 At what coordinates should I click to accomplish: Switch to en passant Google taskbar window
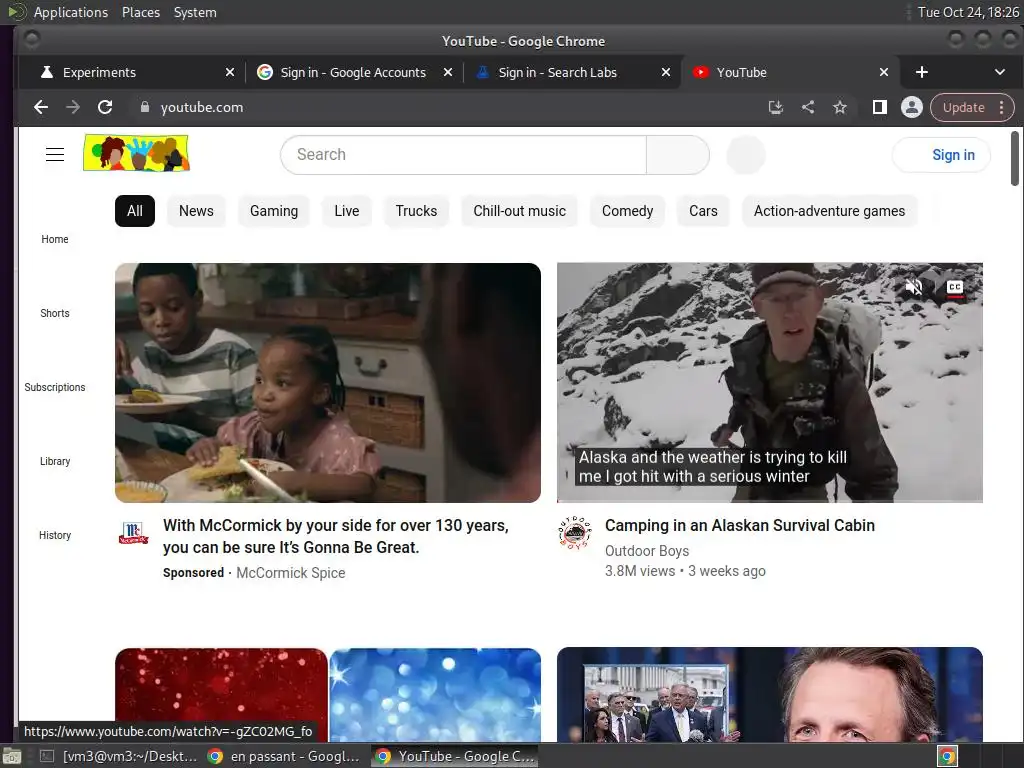(x=283, y=756)
